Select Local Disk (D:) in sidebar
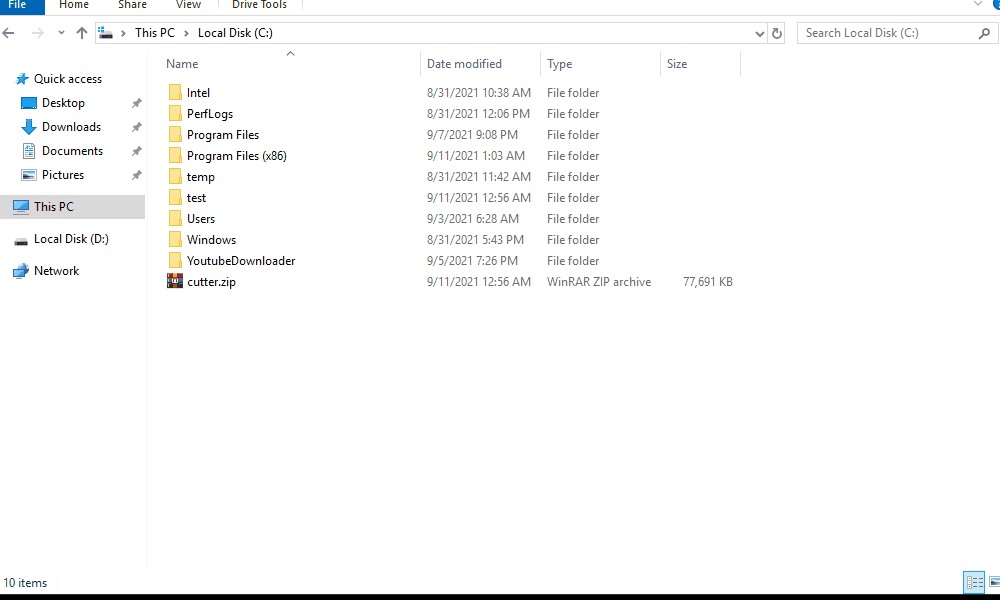Viewport: 1000px width, 600px height. 71,239
